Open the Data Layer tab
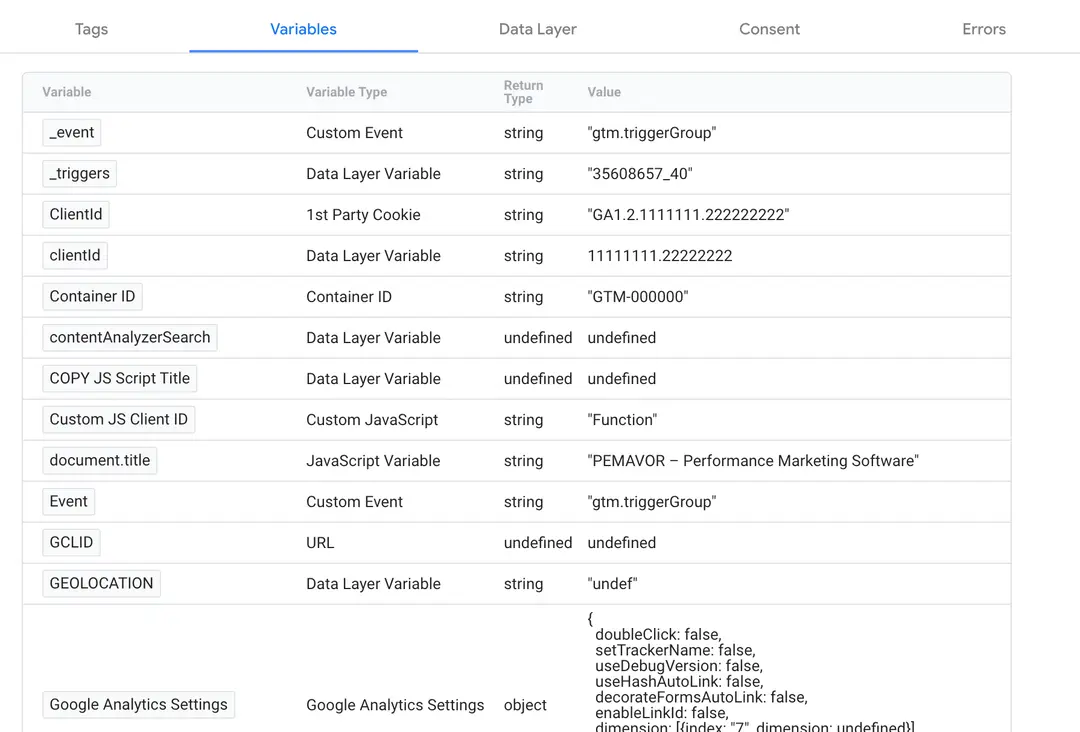This screenshot has height=732, width=1080. point(537,29)
